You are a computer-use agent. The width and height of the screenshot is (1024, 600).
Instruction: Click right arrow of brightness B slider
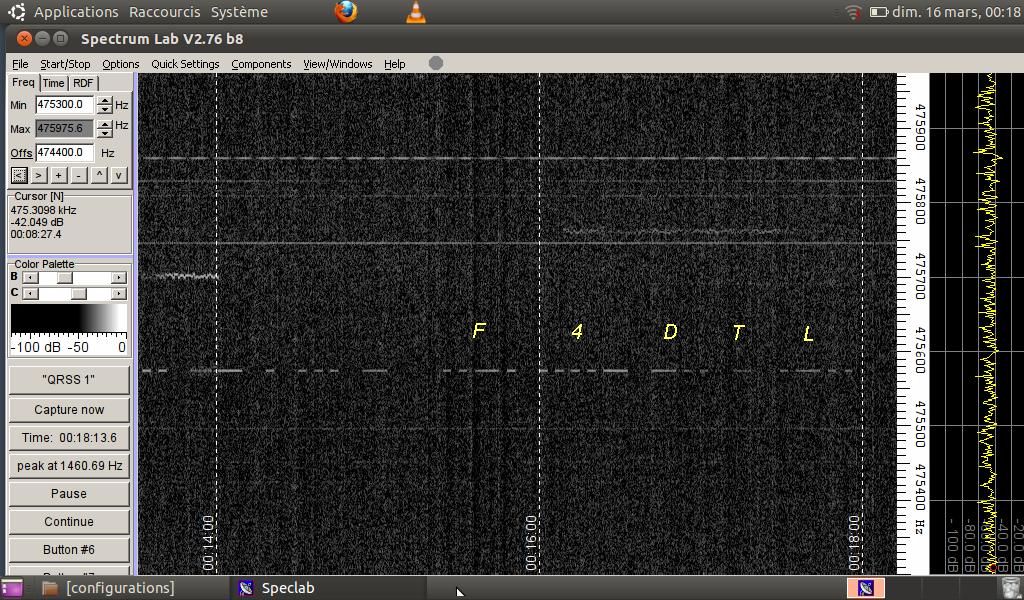coord(118,277)
